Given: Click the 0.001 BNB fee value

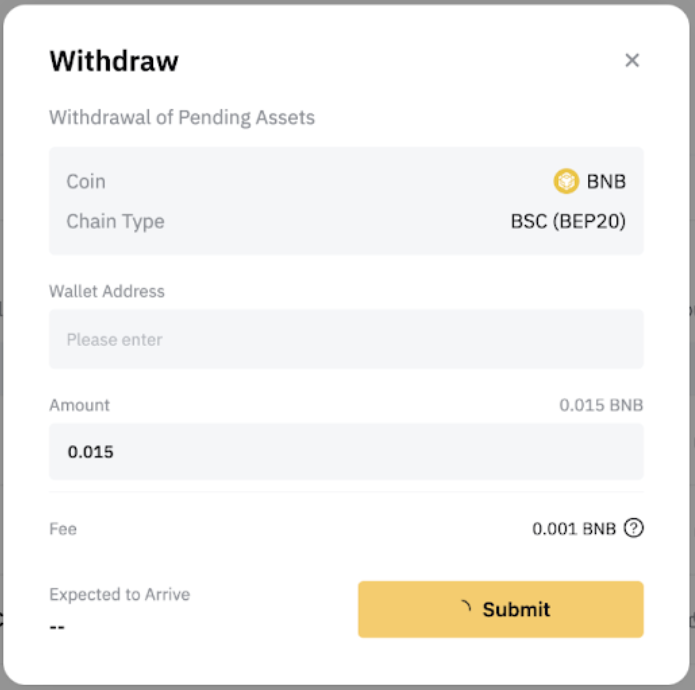Looking at the screenshot, I should pos(574,528).
